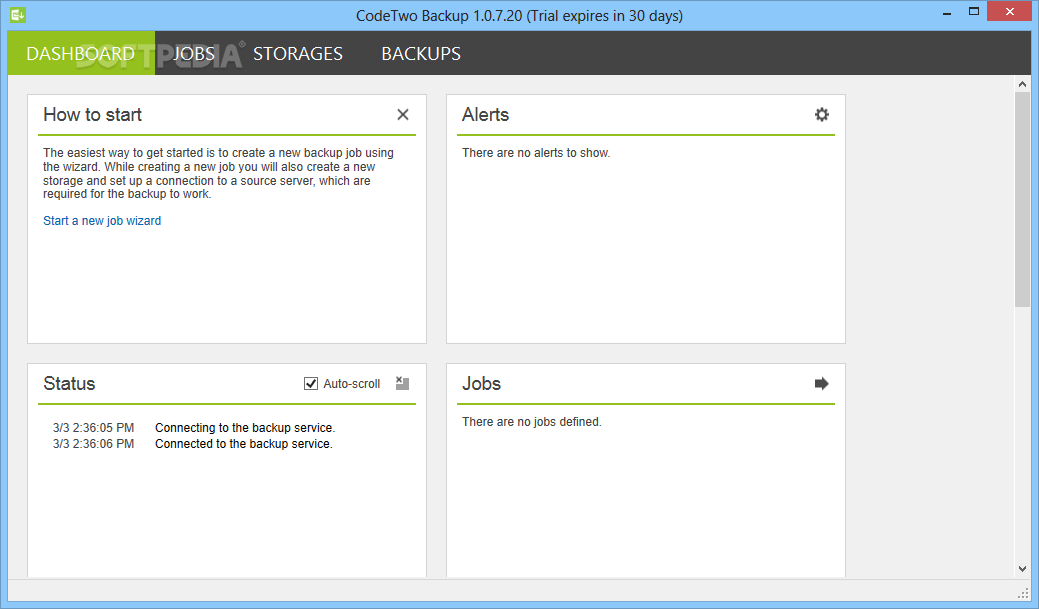The height and width of the screenshot is (609, 1039).
Task: Open the Alerts settings gear icon
Action: [x=822, y=115]
